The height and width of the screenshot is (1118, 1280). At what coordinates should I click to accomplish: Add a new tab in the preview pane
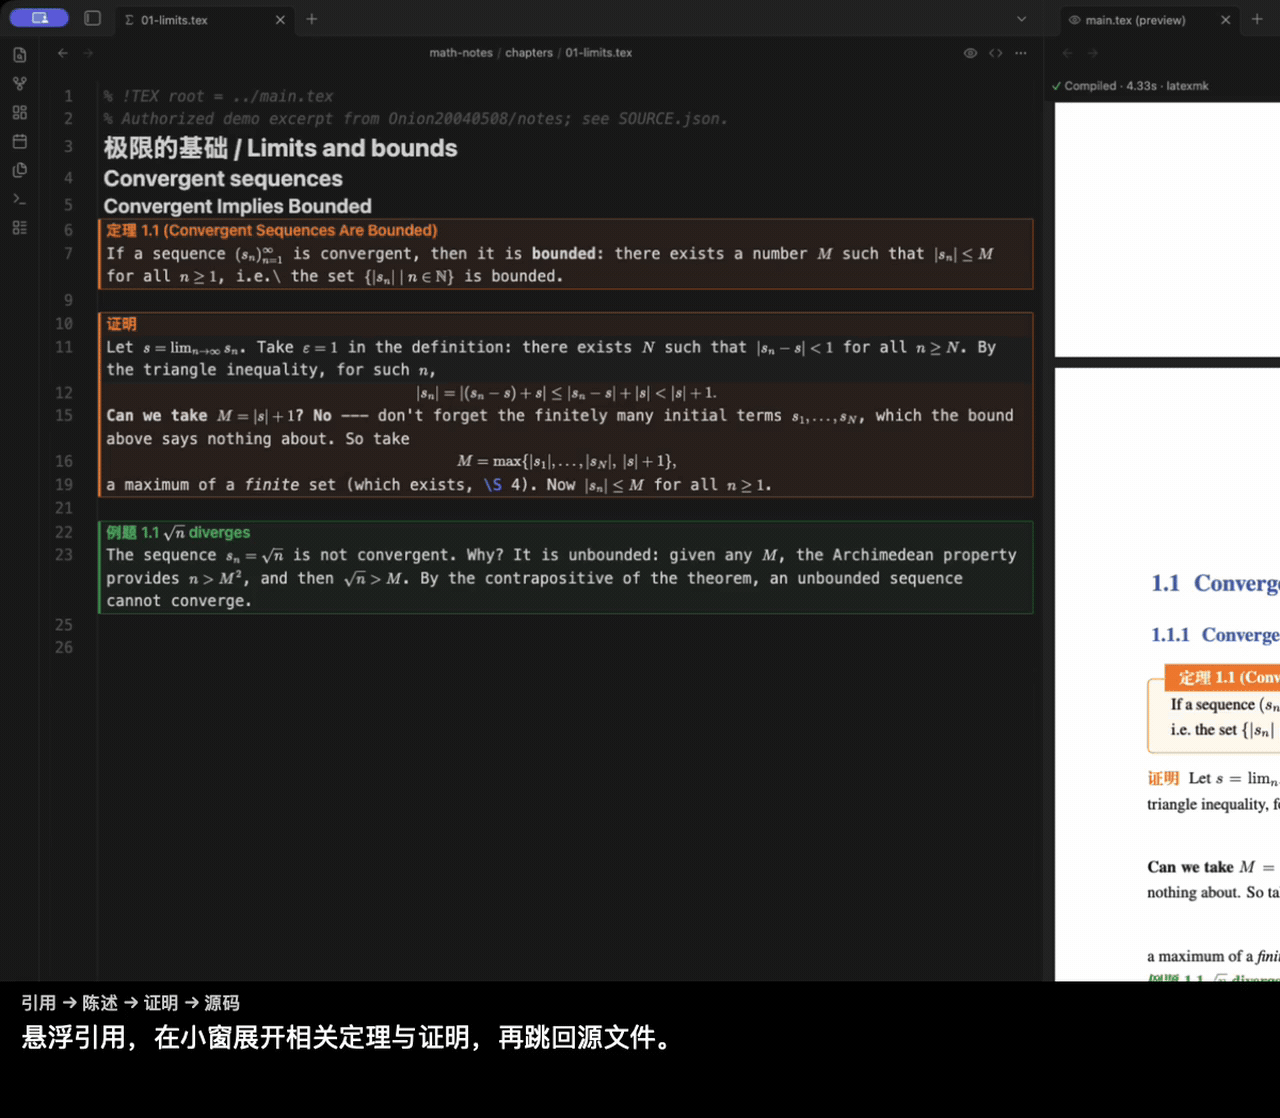coord(1257,19)
